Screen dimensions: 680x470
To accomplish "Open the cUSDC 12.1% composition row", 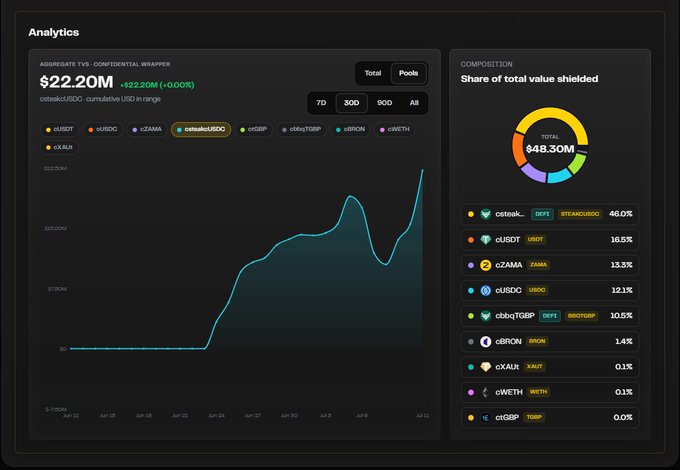I will 550,290.
